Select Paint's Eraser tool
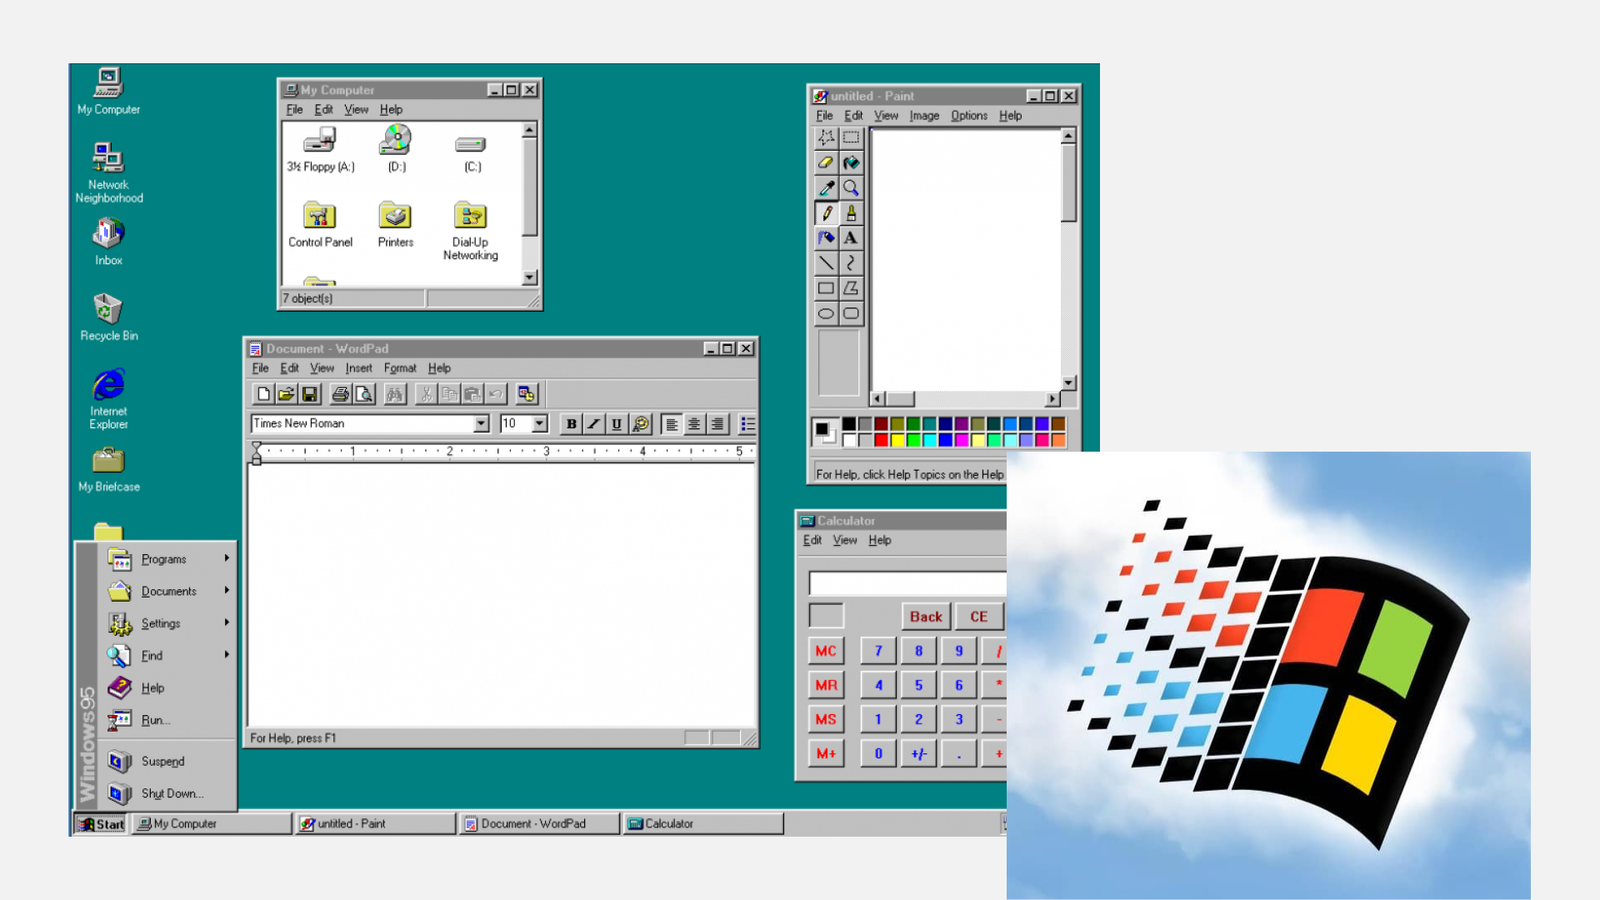Screen dimensions: 1600x900 pyautogui.click(x=826, y=162)
